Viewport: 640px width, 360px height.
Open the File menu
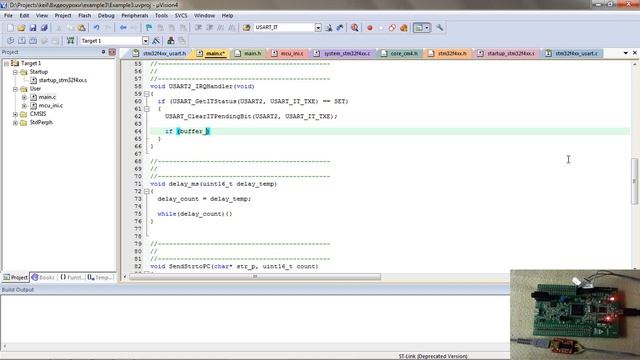(x=8, y=16)
